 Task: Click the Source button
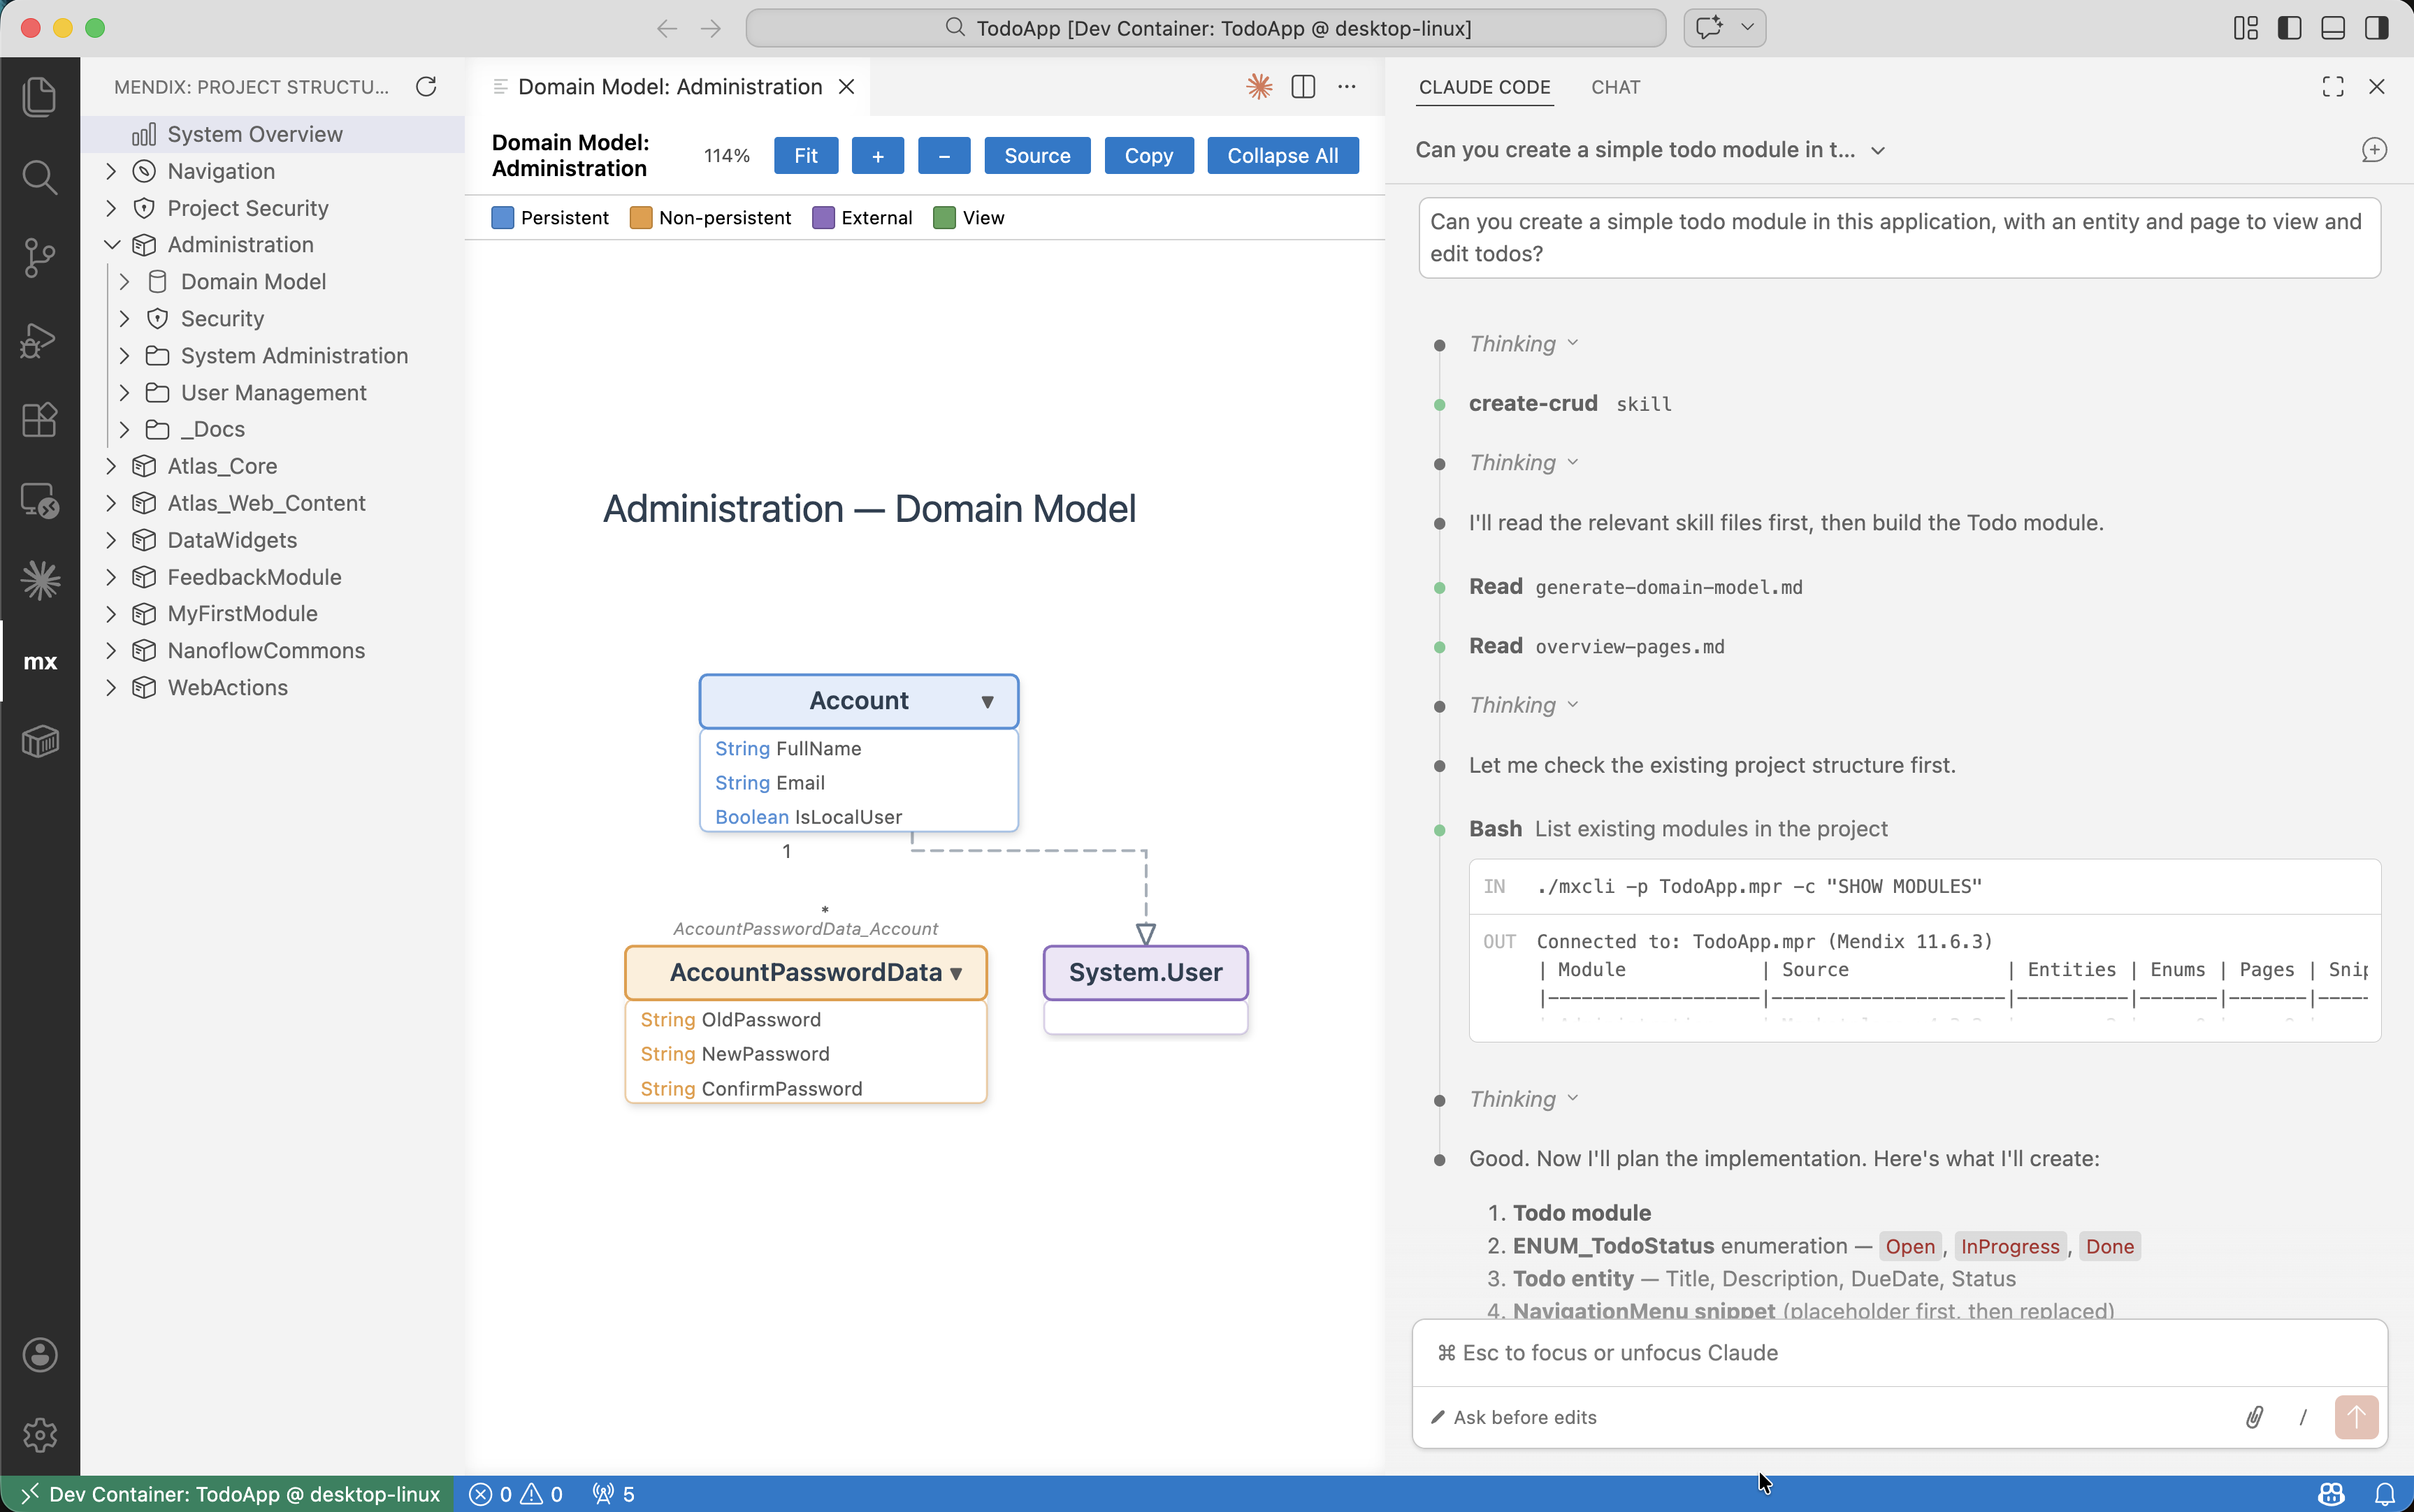click(1037, 156)
